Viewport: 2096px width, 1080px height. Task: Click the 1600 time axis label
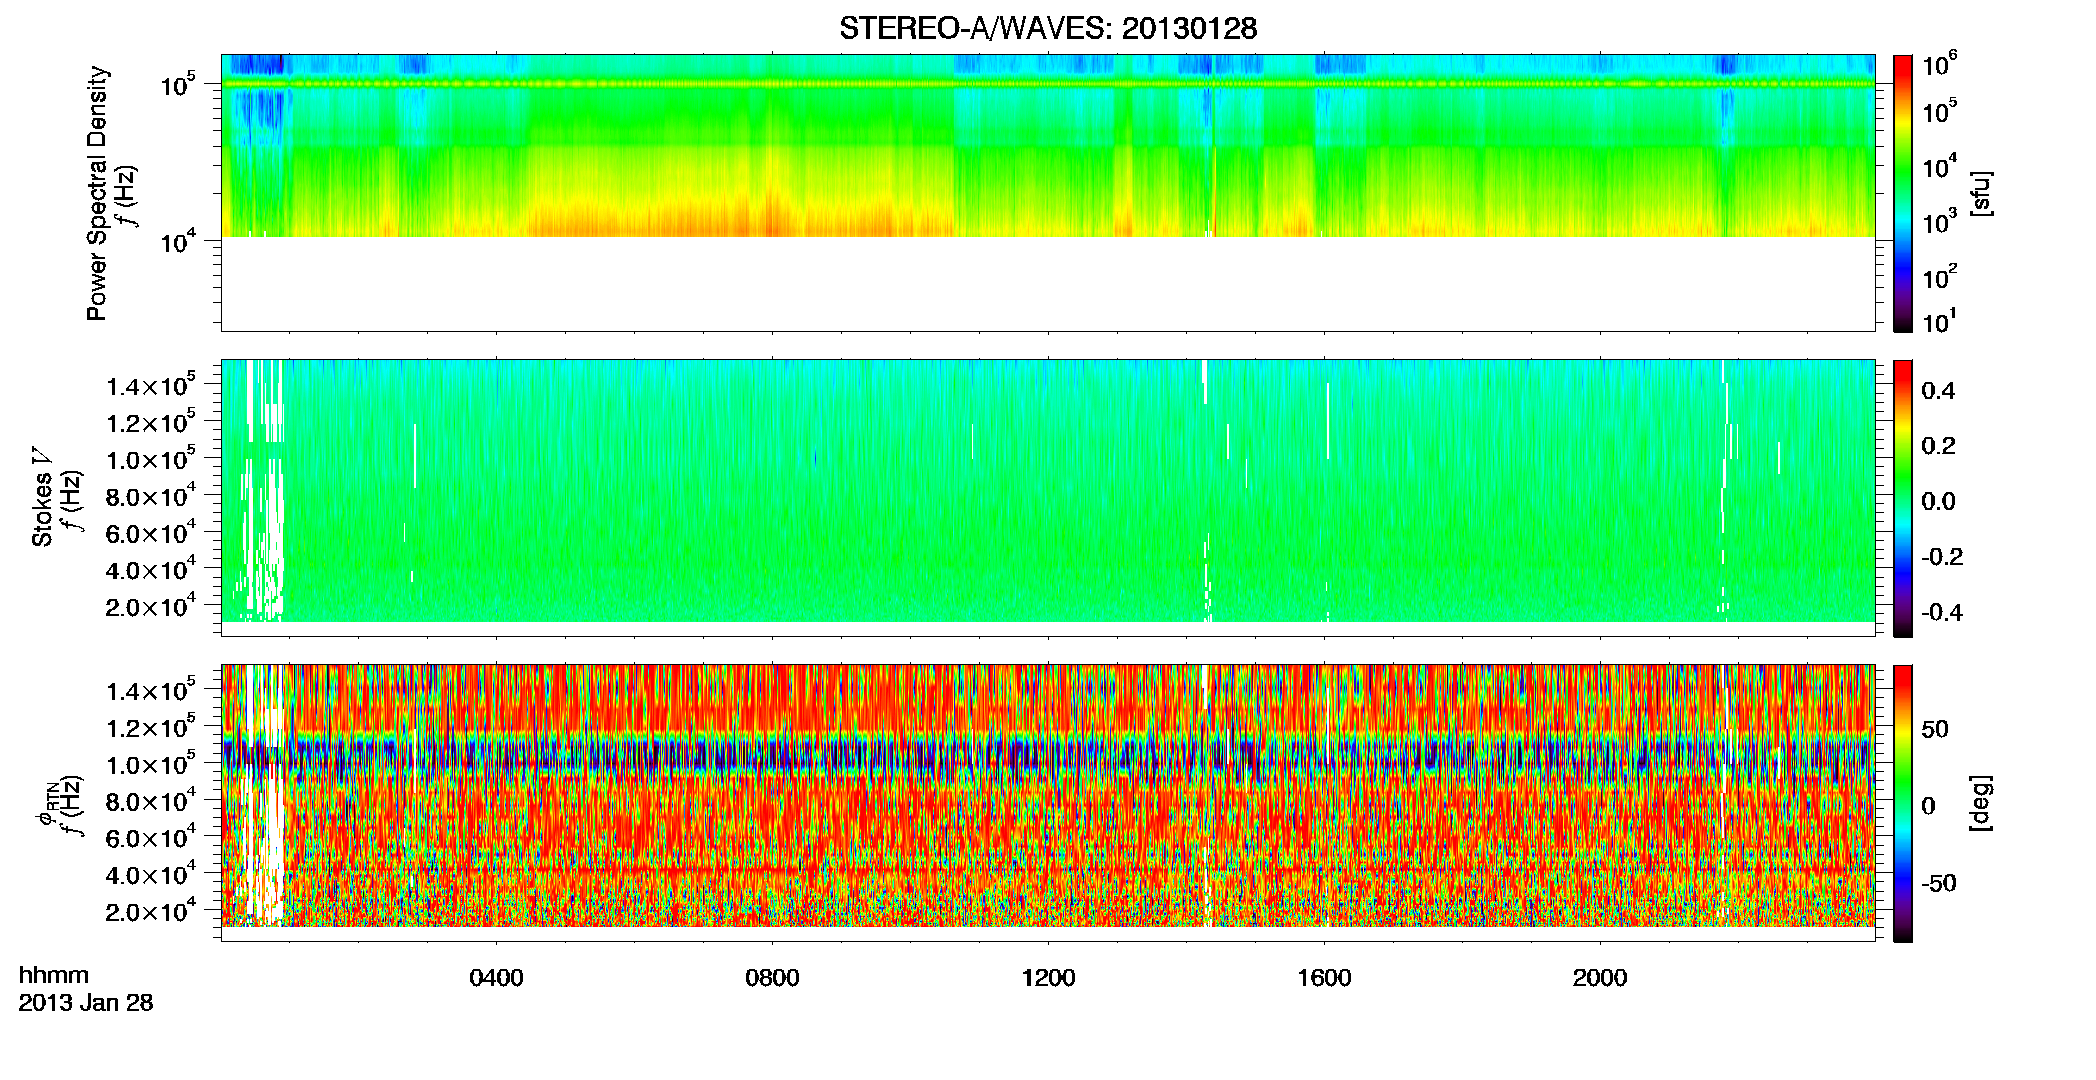(1324, 978)
